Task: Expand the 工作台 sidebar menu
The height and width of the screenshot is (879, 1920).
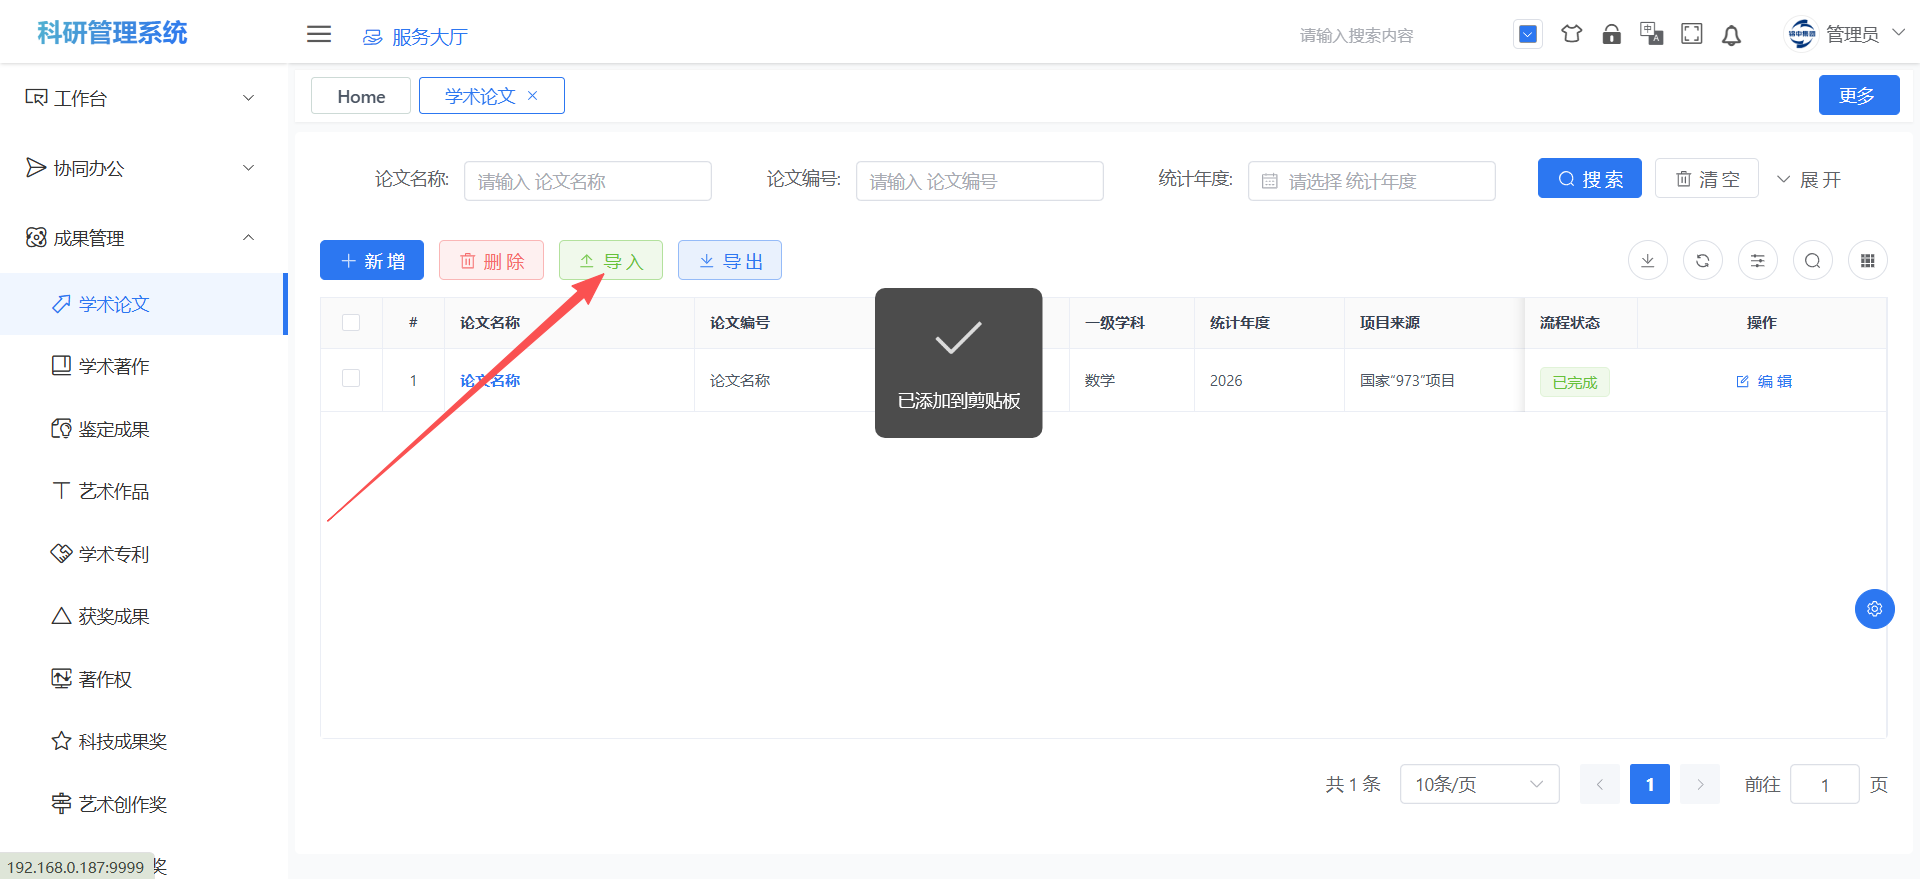Action: 140,98
